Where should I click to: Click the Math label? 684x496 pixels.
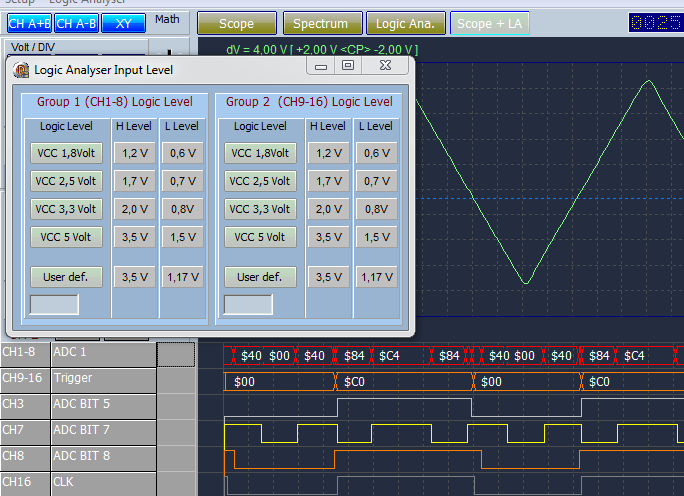pos(168,20)
